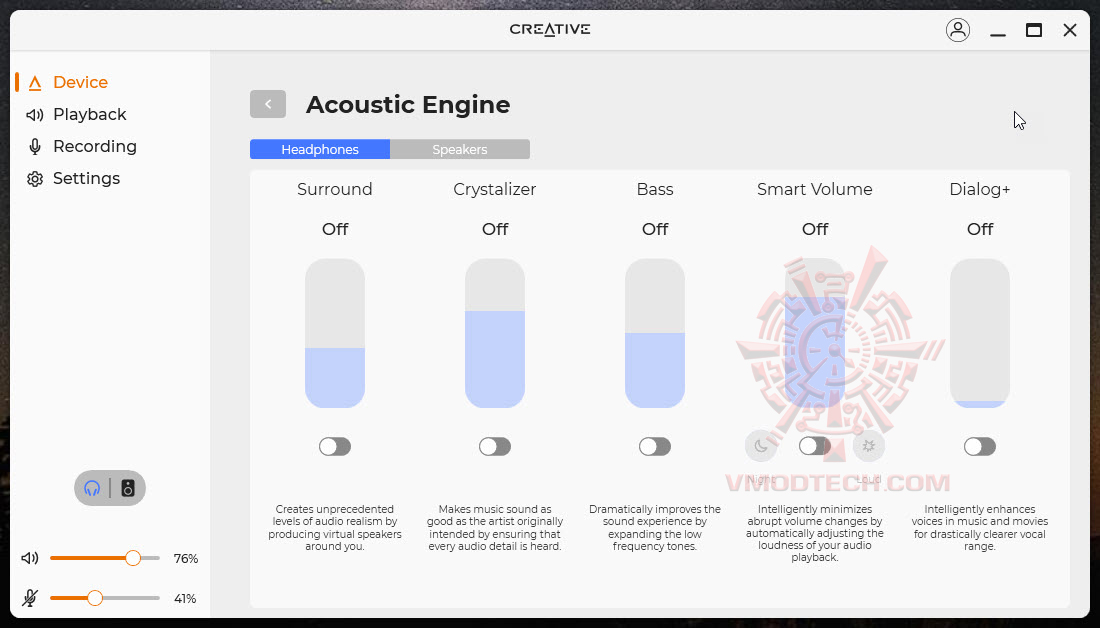Switch on Smart Volume toggle
1100x628 pixels.
[x=815, y=446]
